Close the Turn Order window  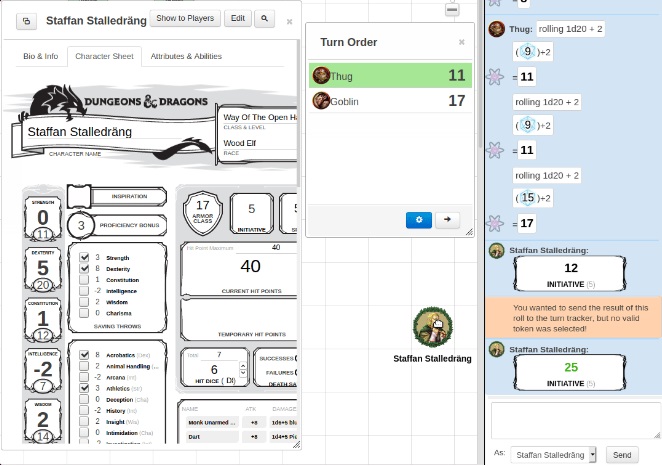tap(461, 42)
